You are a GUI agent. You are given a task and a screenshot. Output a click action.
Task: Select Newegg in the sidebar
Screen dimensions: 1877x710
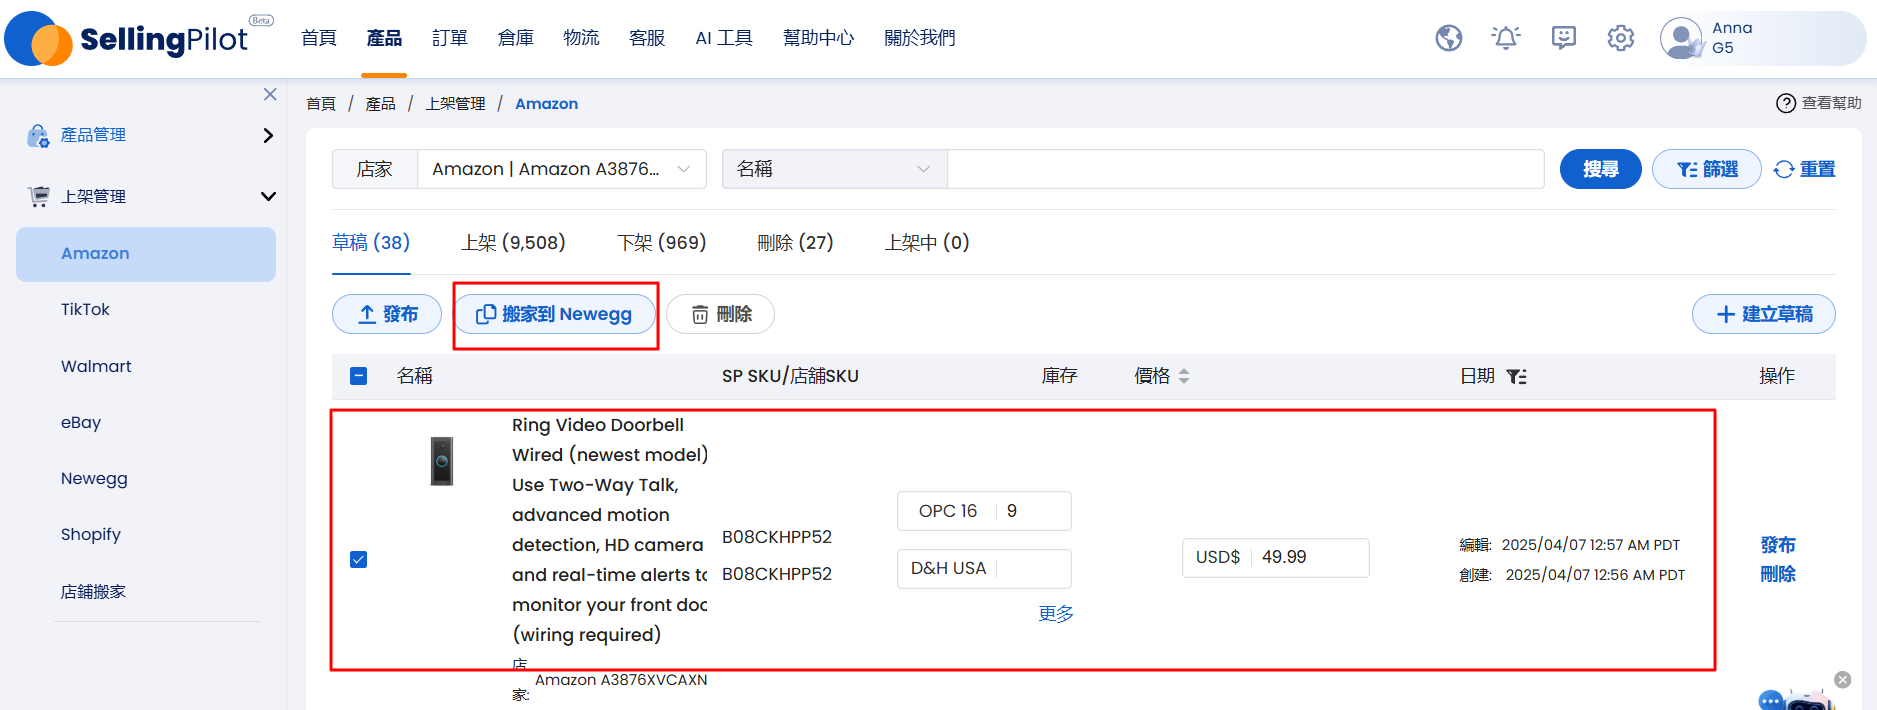pyautogui.click(x=94, y=479)
